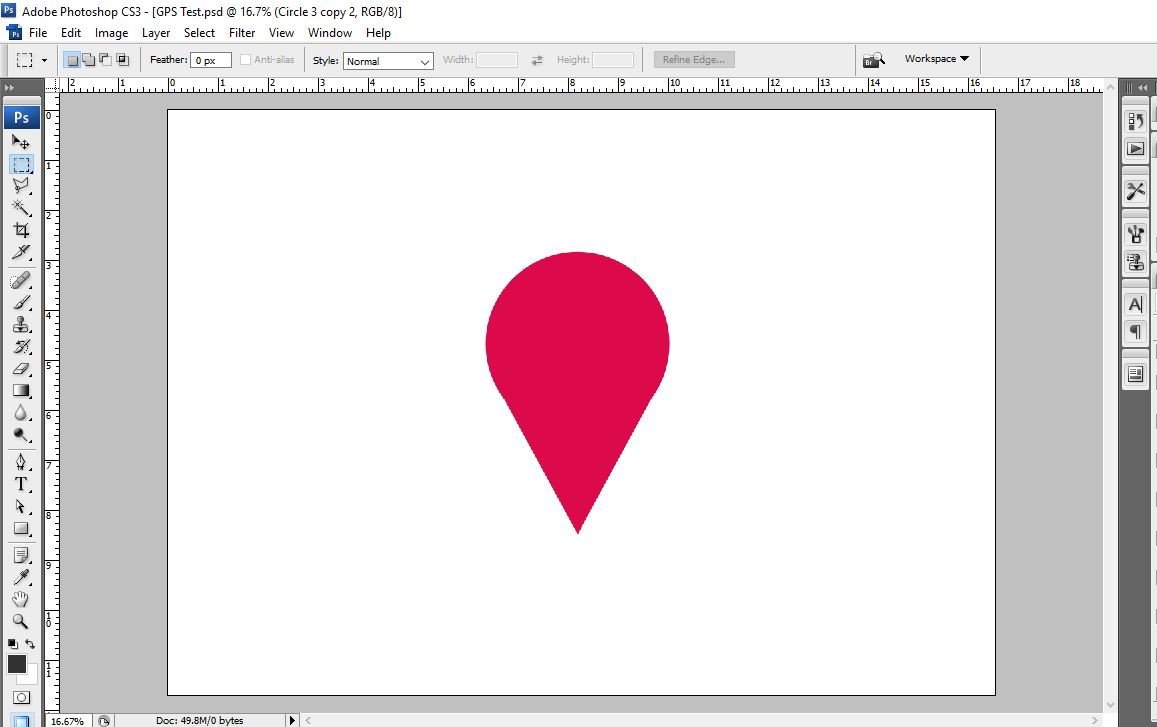Activate the Eraser tool
This screenshot has height=727, width=1157.
pos(21,368)
